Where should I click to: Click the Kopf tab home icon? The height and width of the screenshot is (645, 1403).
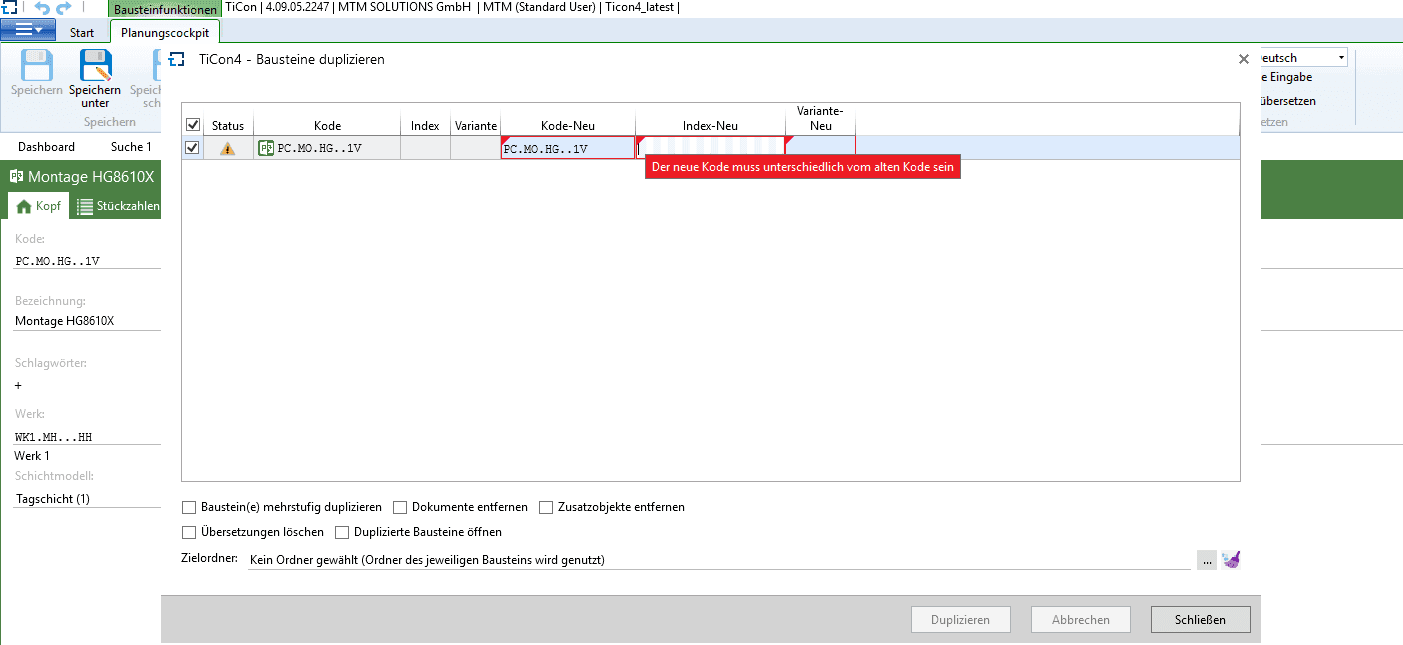(25, 207)
